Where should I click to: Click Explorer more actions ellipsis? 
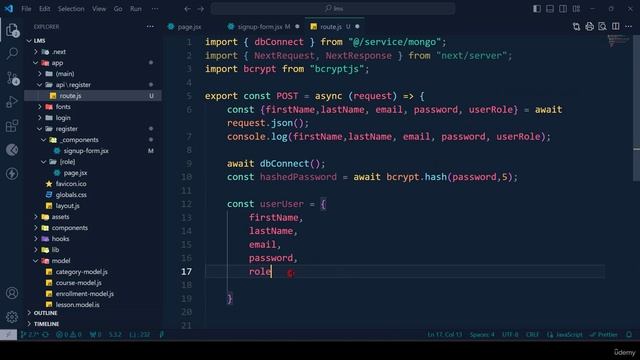click(x=150, y=27)
